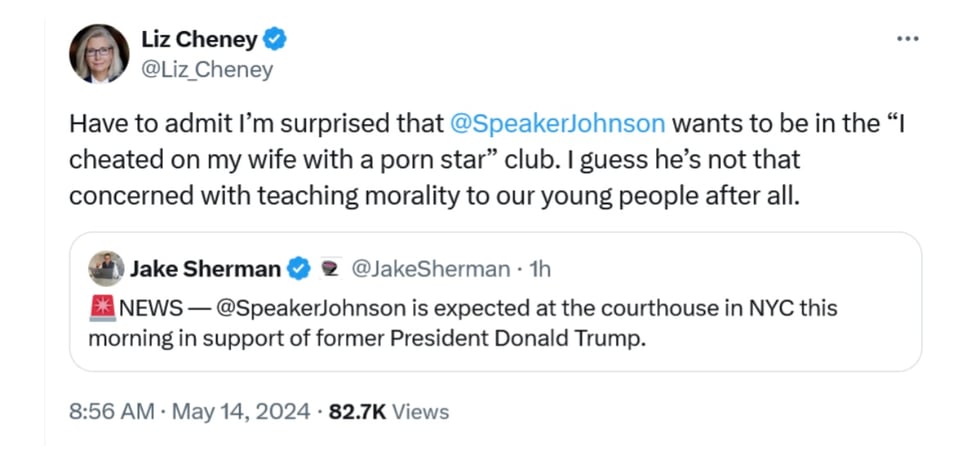Click Liz Cheney's blue verified badge
960x453 pixels.
click(275, 40)
